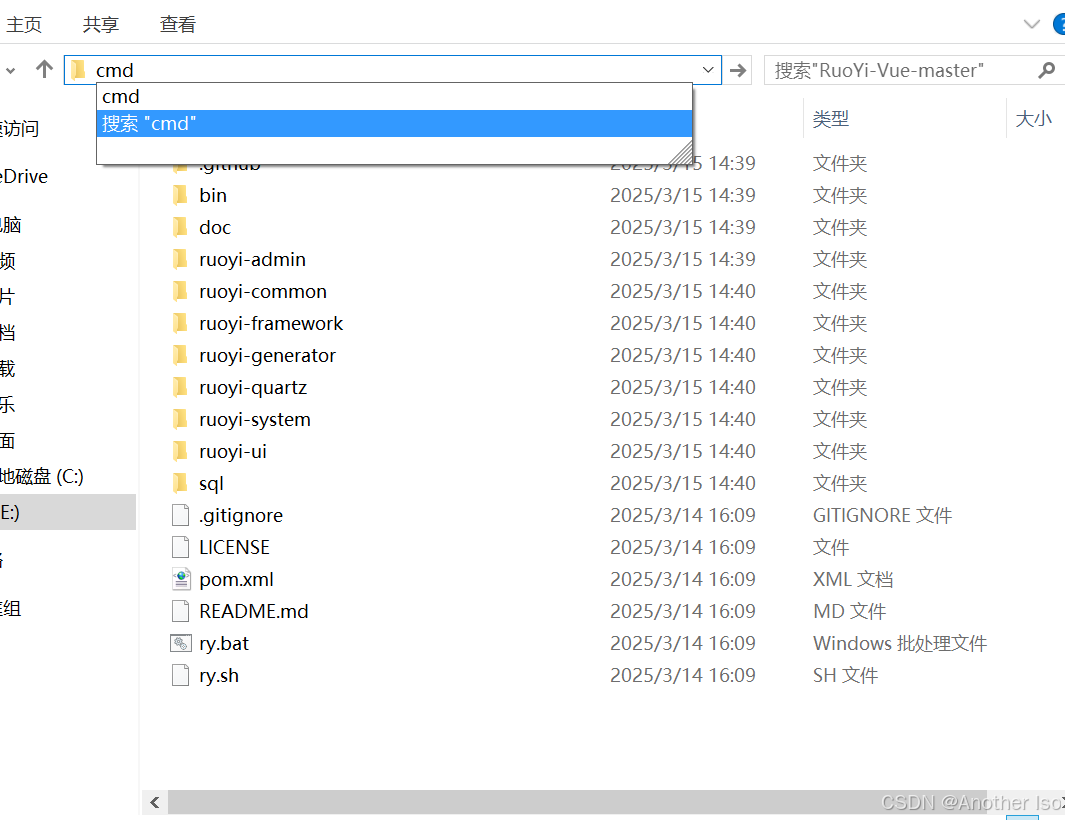Click the GITIGNORE 文件 type cell

pyautogui.click(x=882, y=516)
